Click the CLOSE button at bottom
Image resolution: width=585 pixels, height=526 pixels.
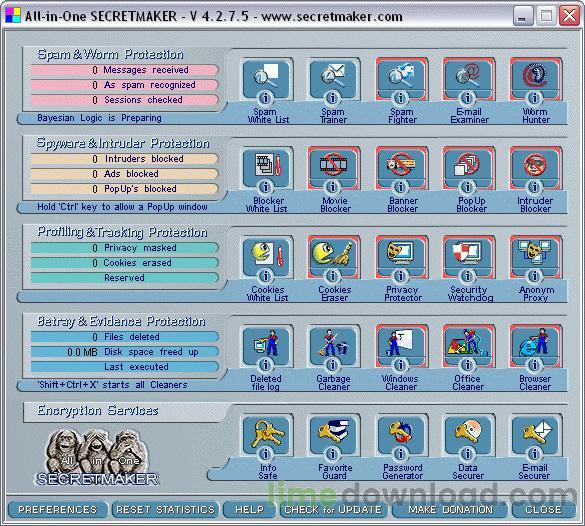(x=543, y=510)
